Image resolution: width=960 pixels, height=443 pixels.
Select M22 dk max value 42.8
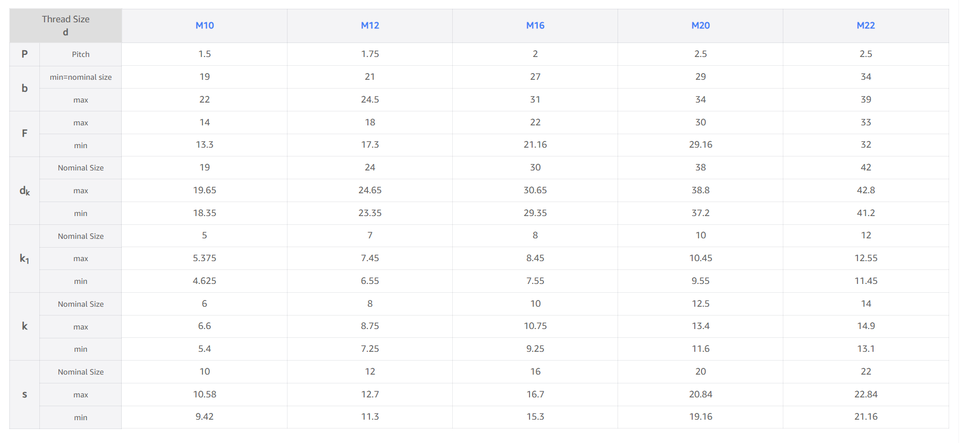coord(866,190)
